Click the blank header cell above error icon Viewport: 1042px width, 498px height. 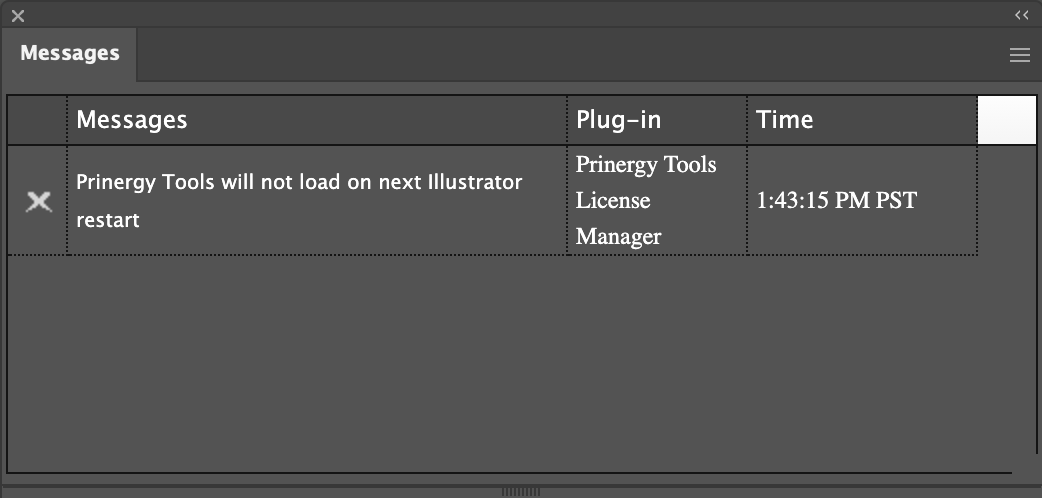[x=38, y=120]
